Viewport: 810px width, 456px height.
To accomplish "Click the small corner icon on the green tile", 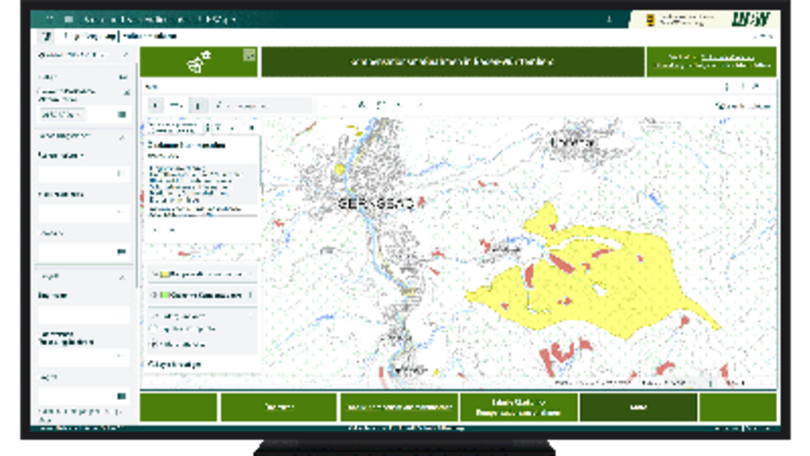I will [x=250, y=55].
